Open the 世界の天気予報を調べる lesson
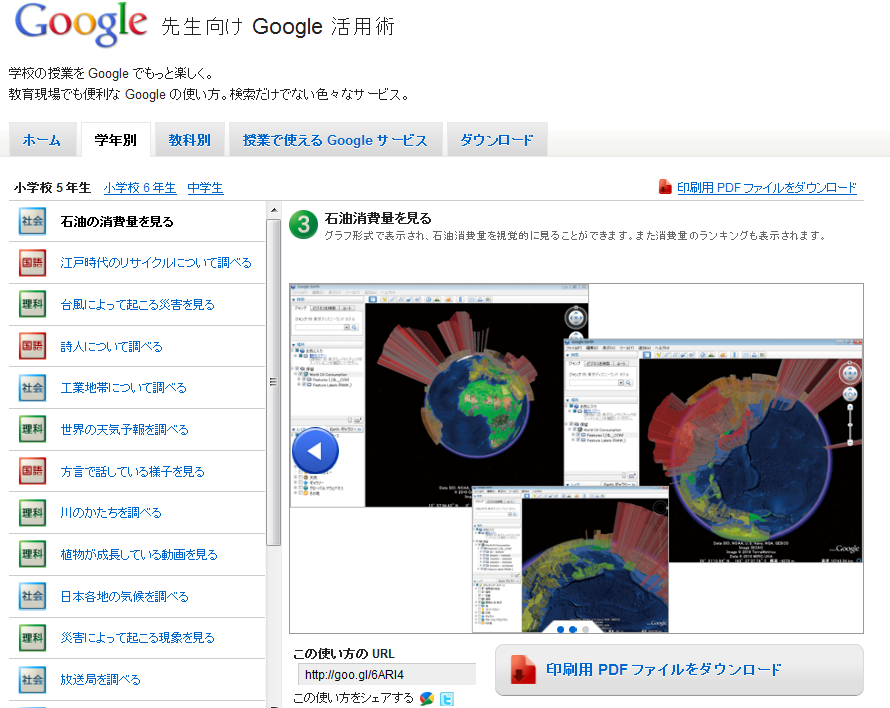Screen dimensions: 890x708 click(x=125, y=430)
